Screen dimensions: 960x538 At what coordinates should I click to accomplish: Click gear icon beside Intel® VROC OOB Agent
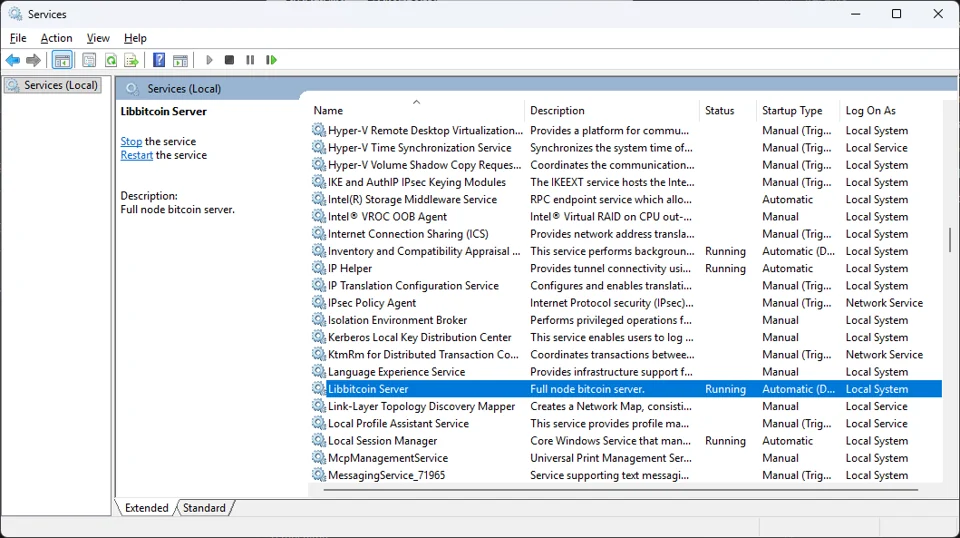[318, 217]
